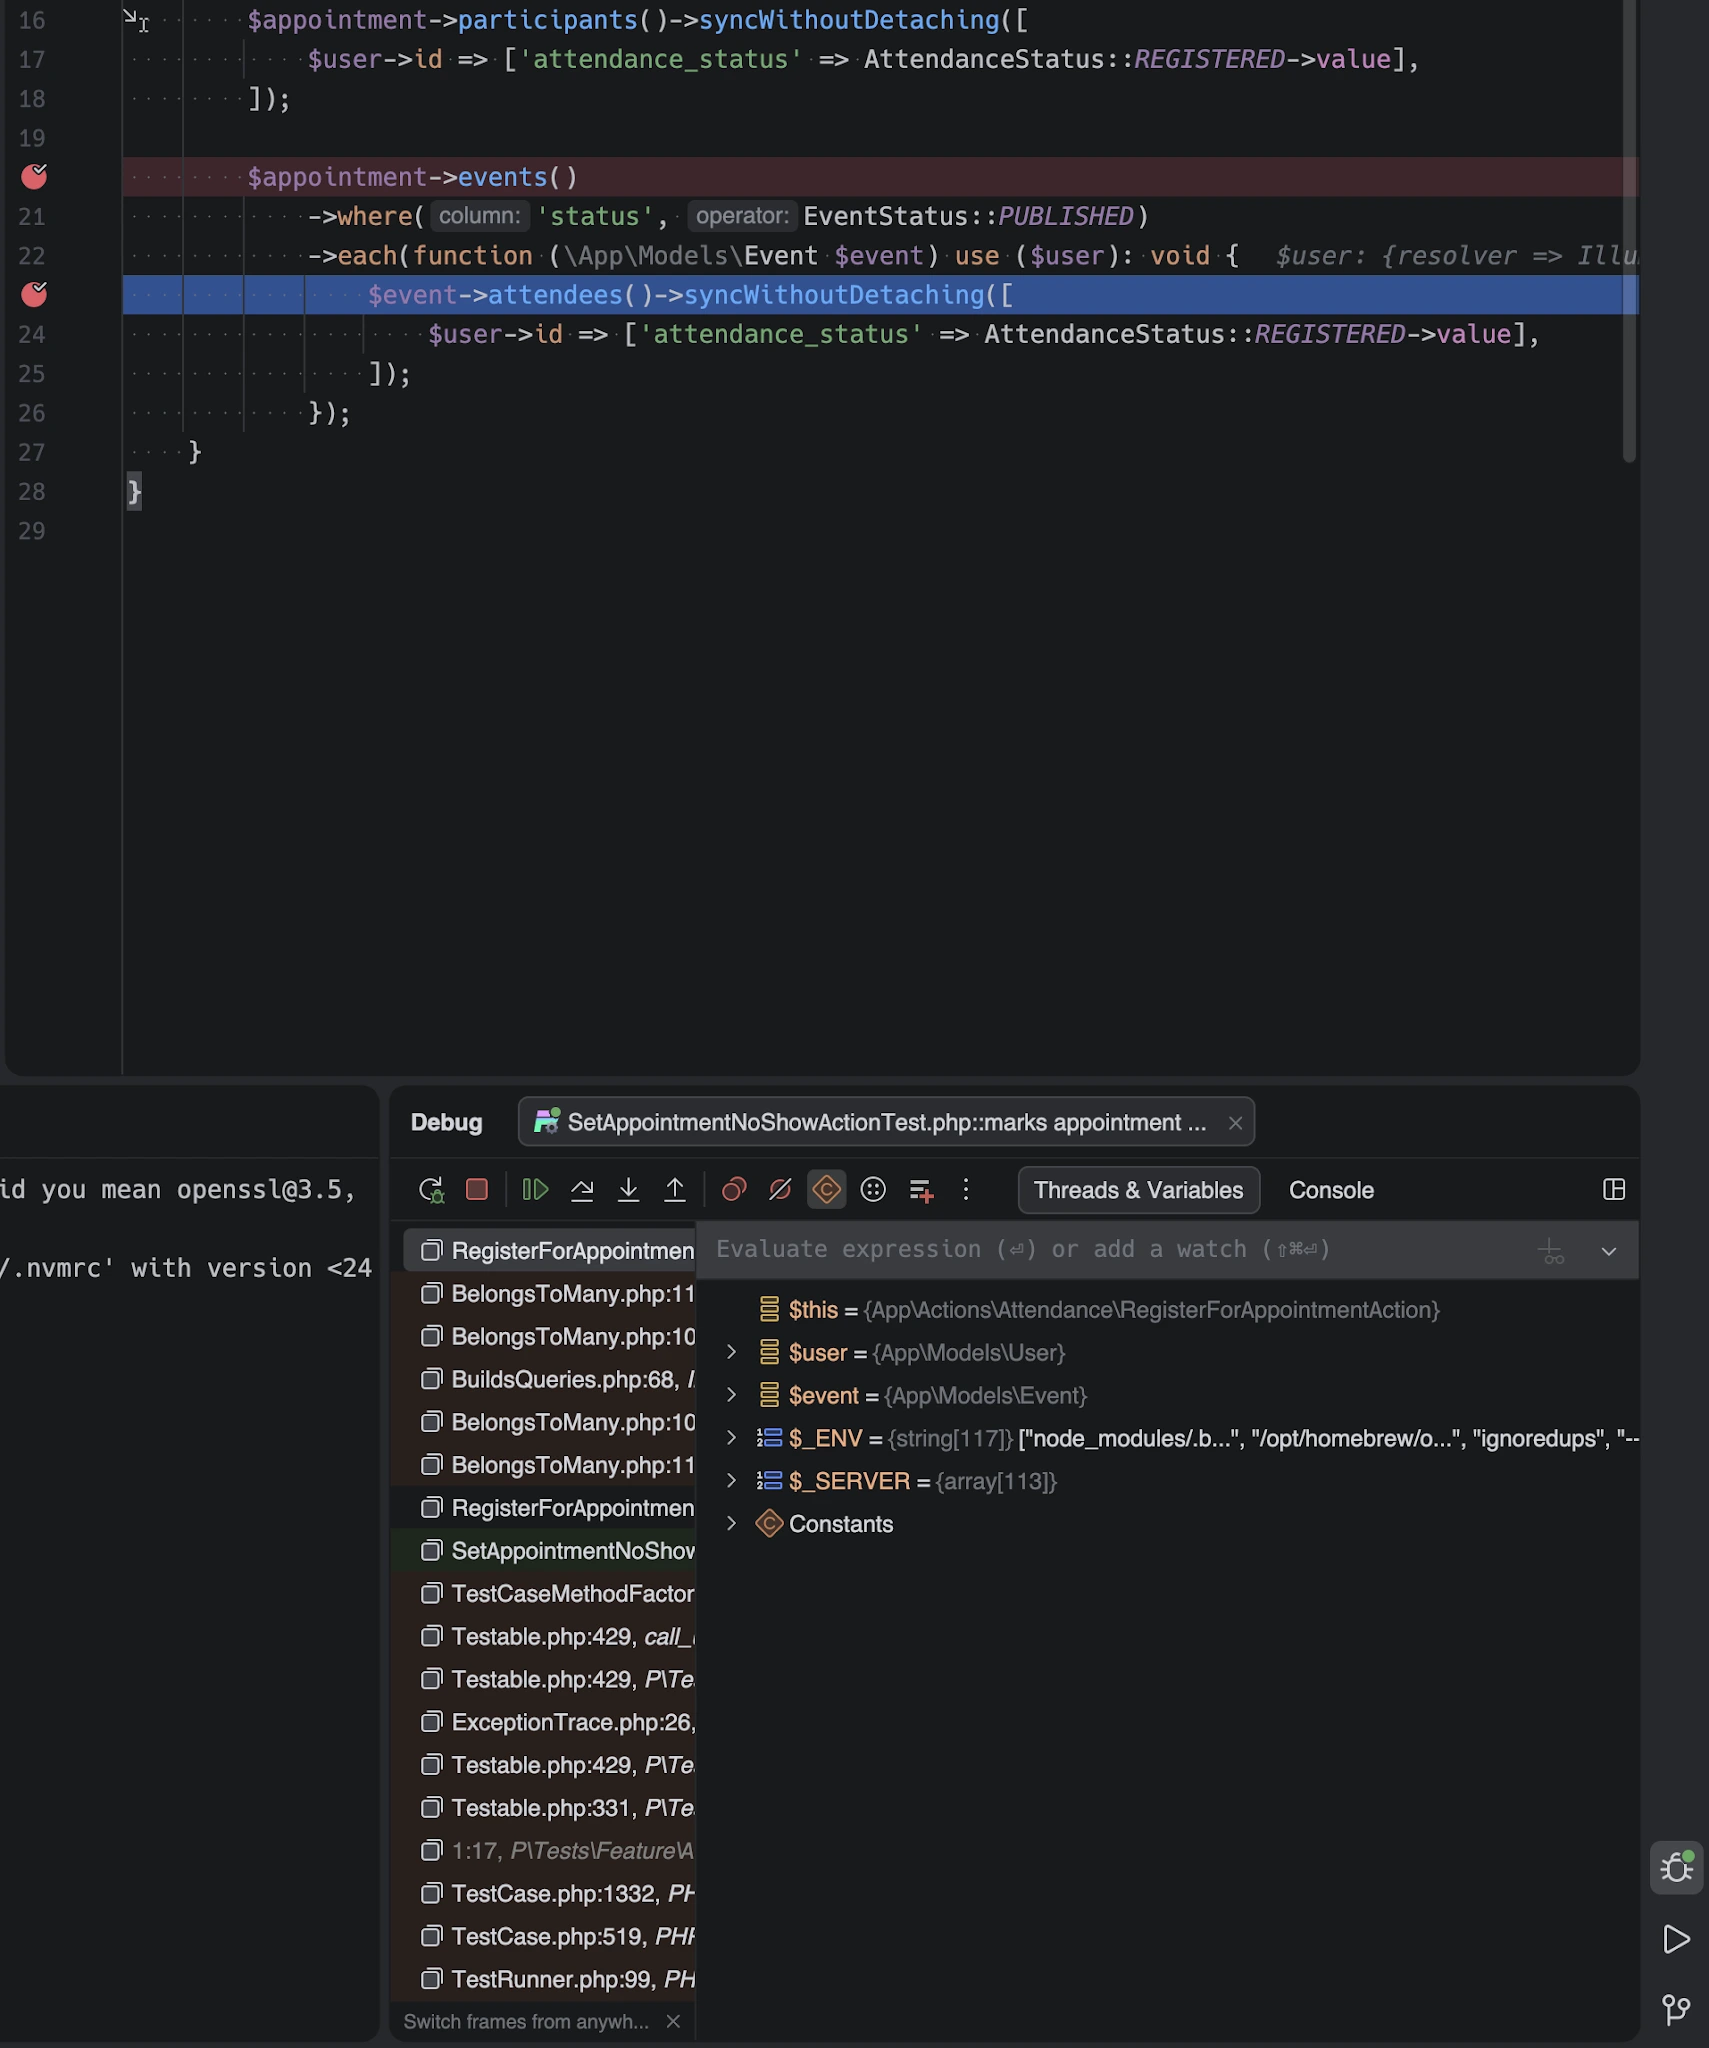Close the SetAppointmentNoShowActionTest debug tab
The width and height of the screenshot is (1709, 2048).
[1235, 1123]
